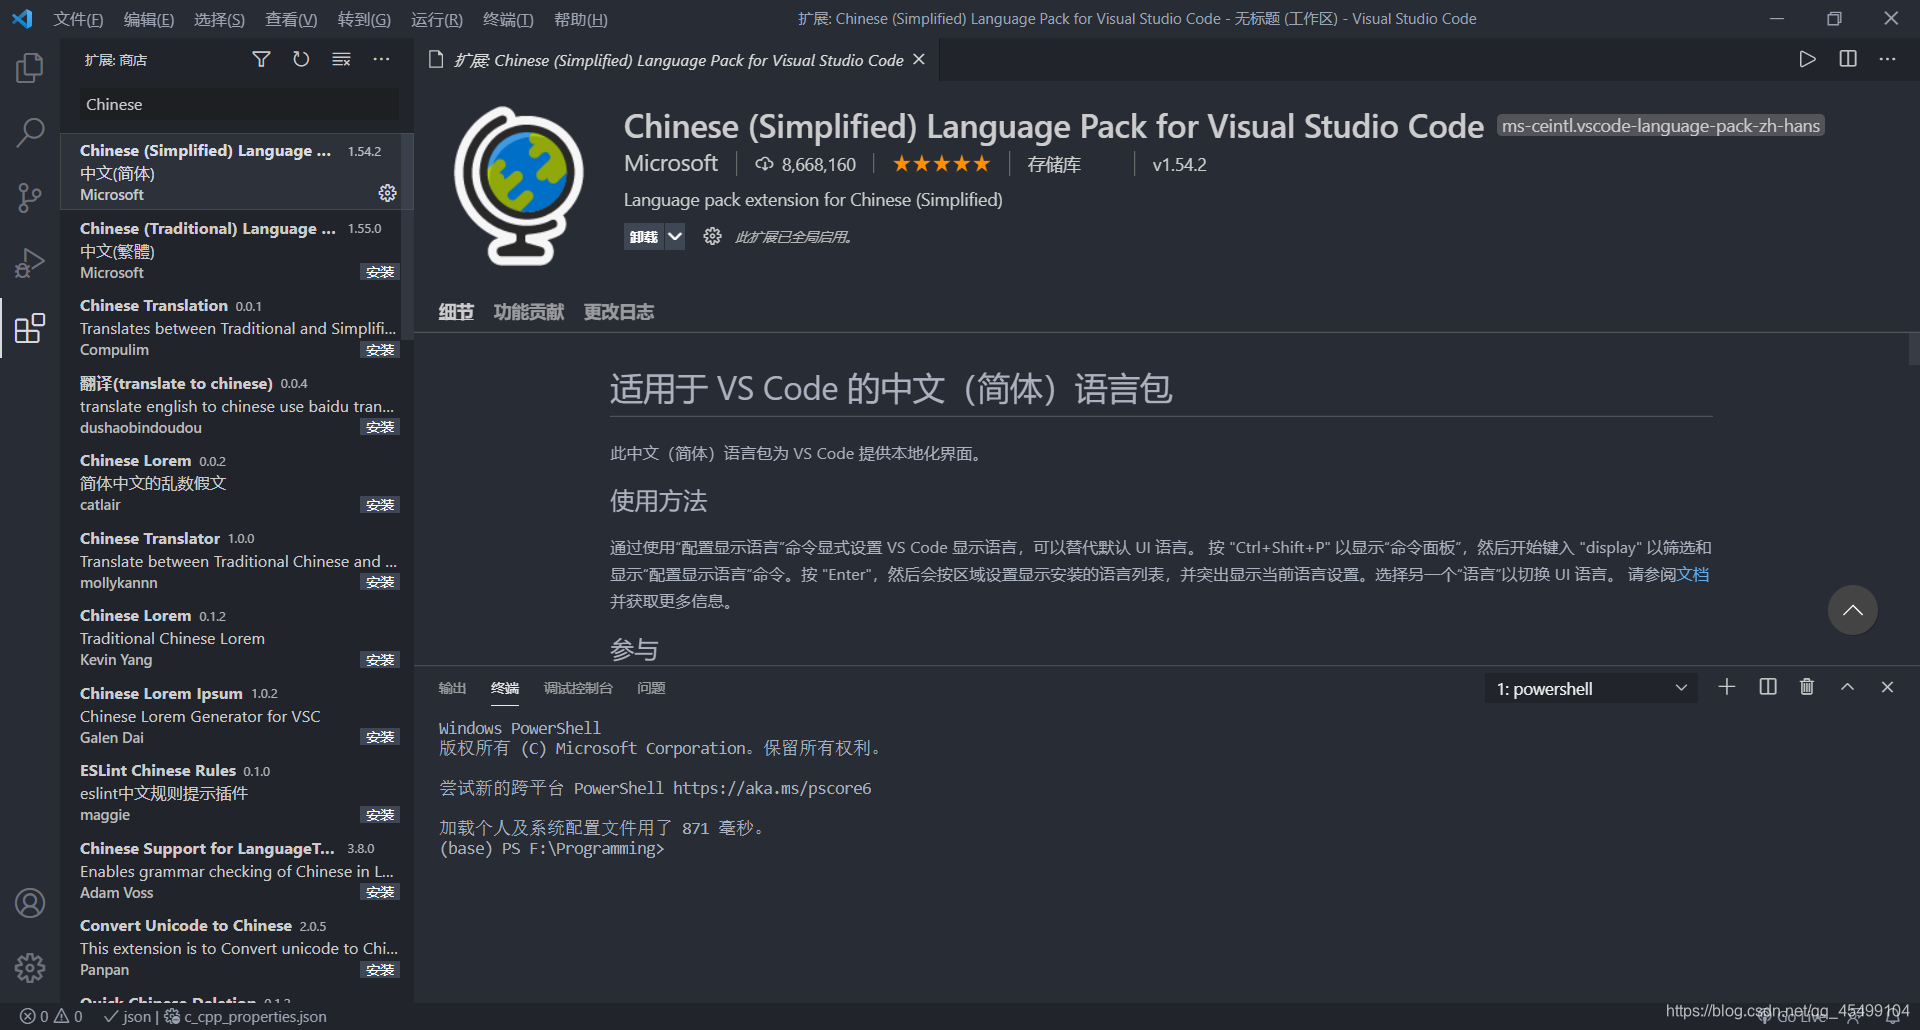Install ESLint Chinese Rules extension

tap(380, 815)
